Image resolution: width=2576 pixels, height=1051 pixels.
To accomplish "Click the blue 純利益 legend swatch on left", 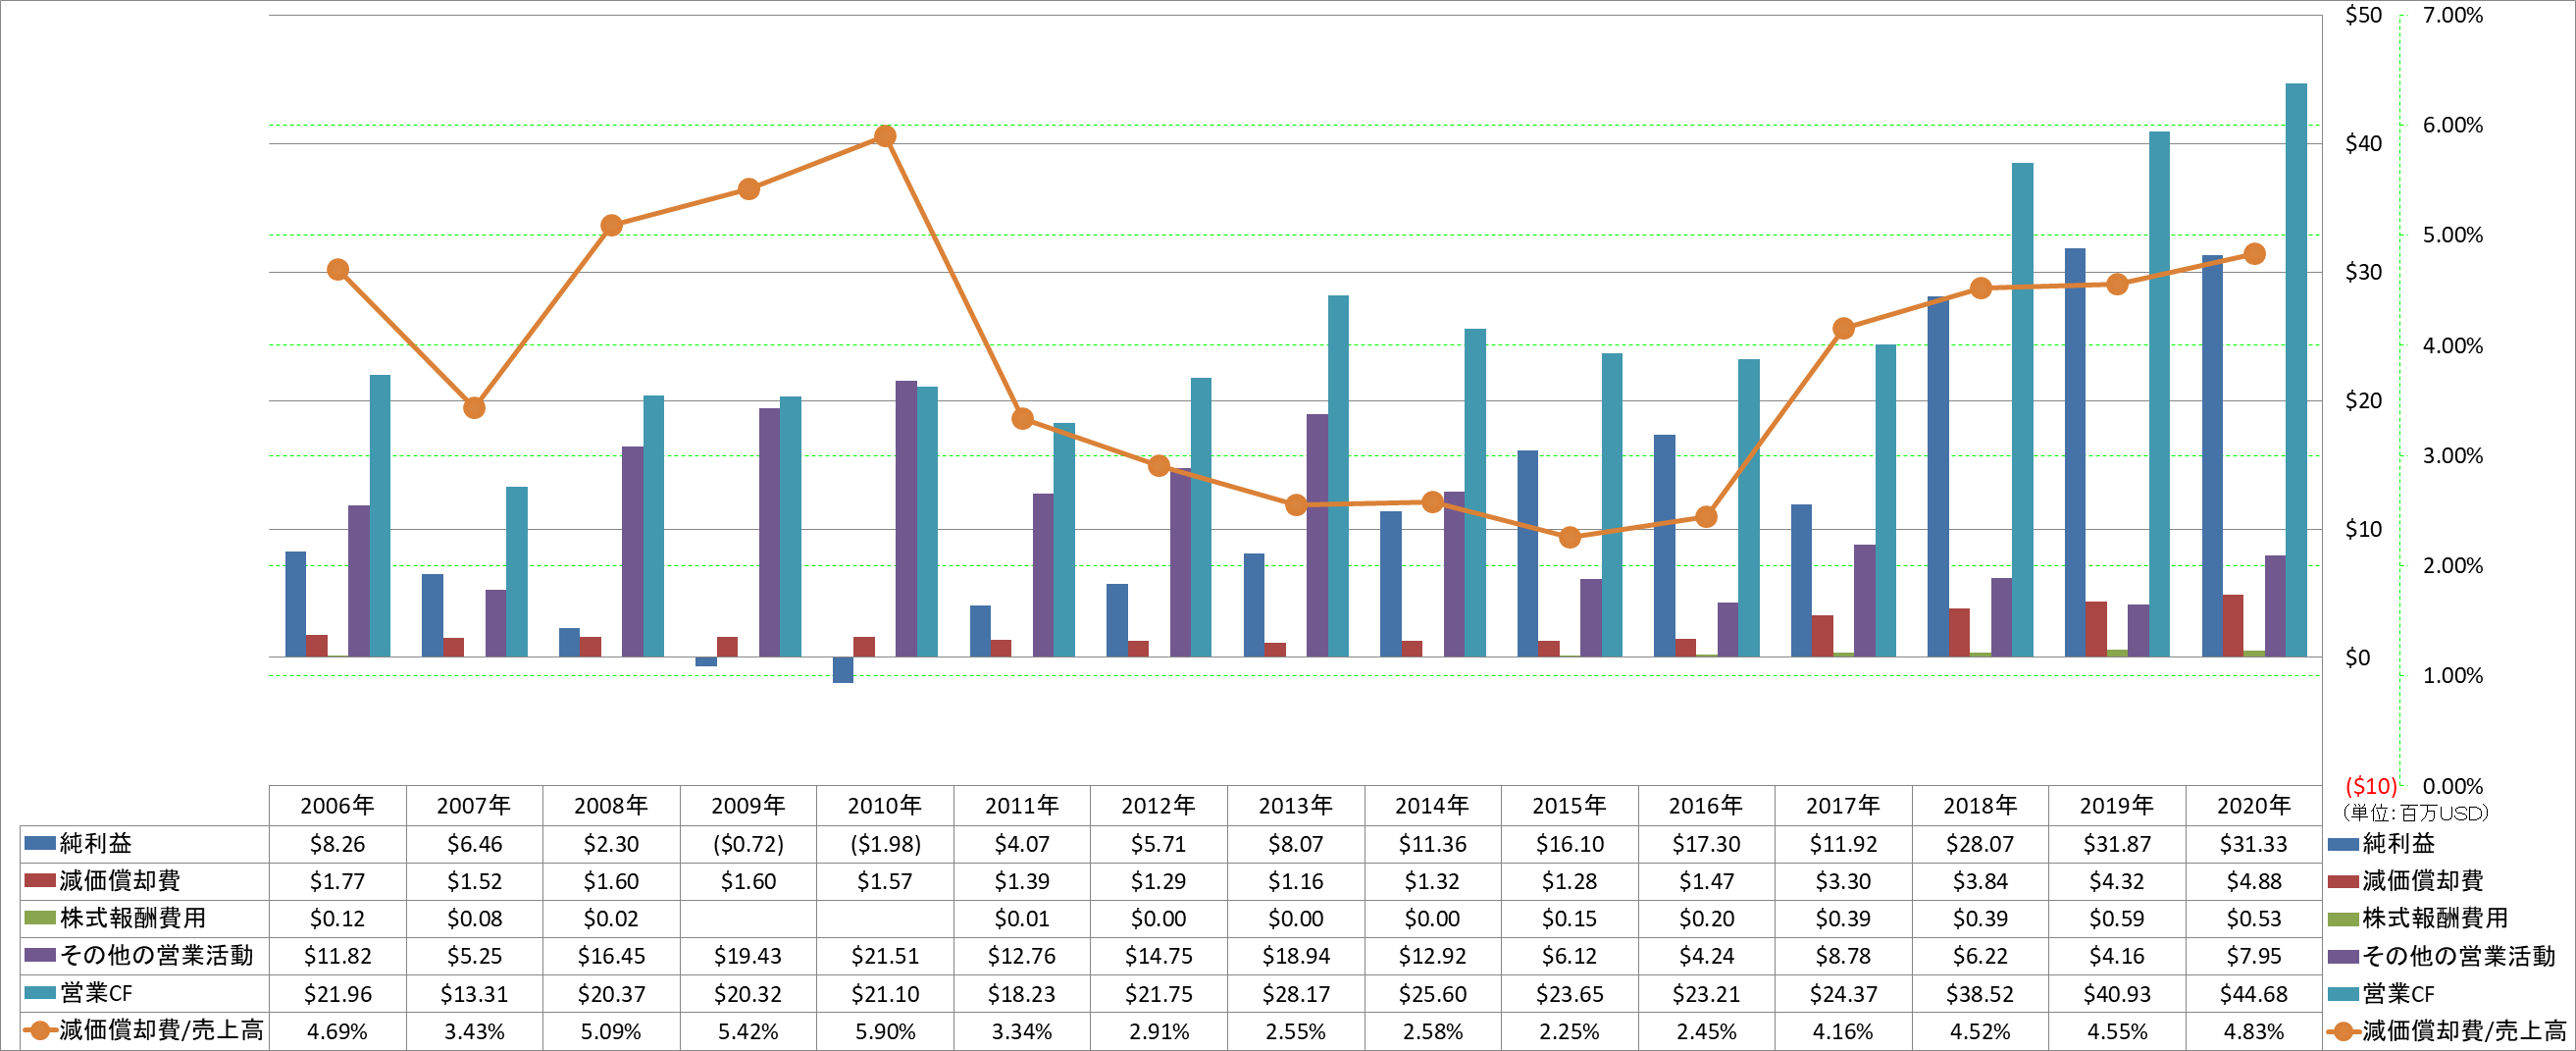I will coord(40,843).
